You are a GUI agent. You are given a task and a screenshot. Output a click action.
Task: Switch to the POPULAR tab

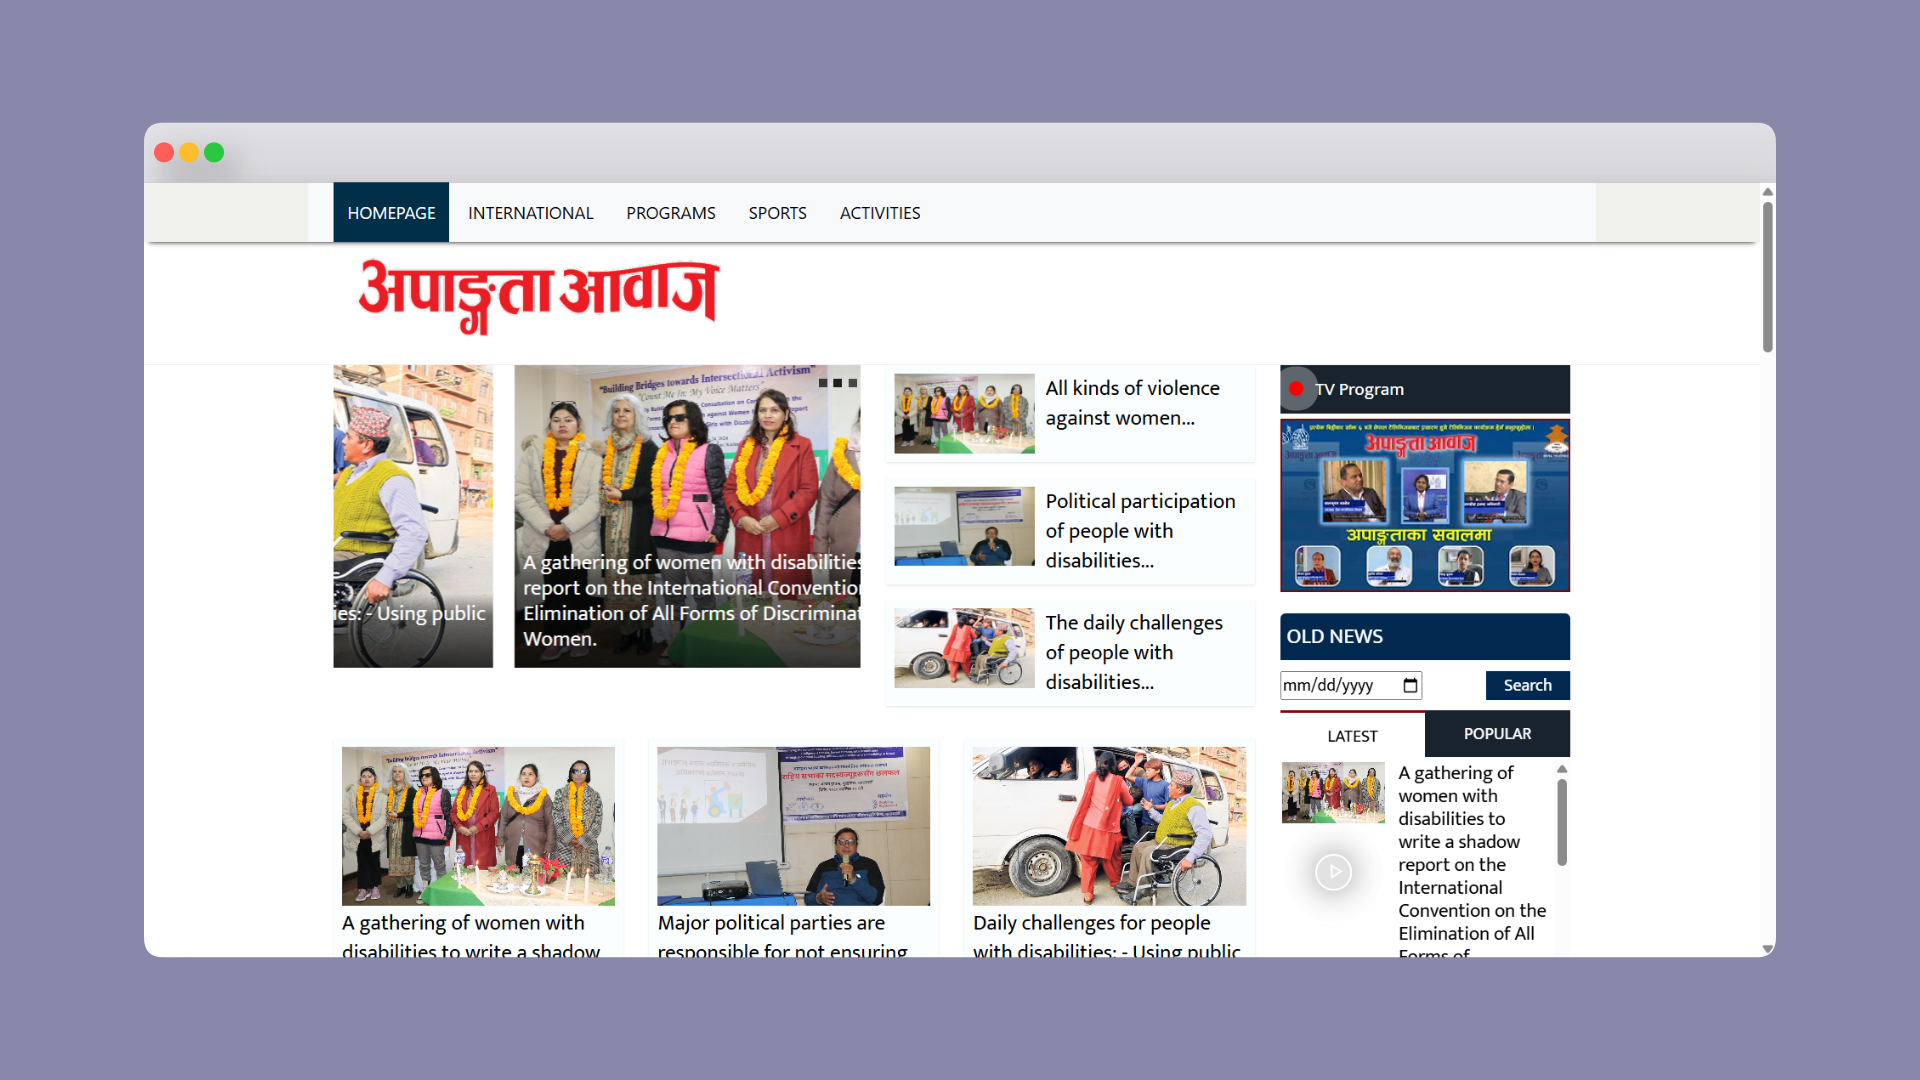point(1497,733)
